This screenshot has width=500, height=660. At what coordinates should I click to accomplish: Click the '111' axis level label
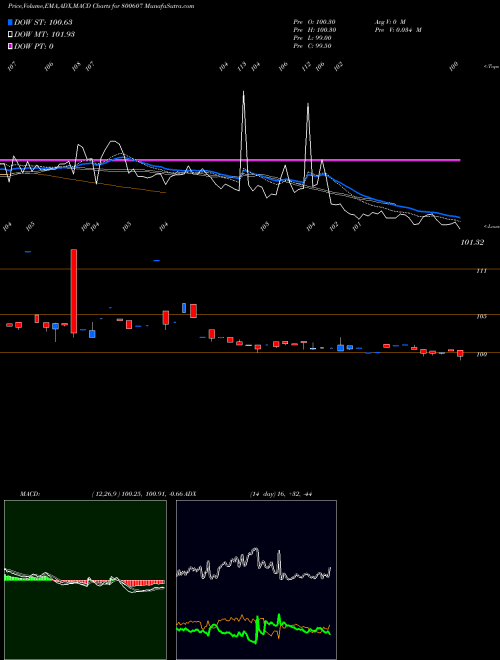pos(481,271)
